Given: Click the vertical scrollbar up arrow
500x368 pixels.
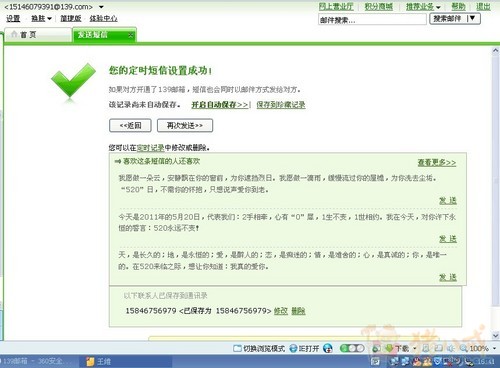Looking at the screenshot, I should point(495,51).
